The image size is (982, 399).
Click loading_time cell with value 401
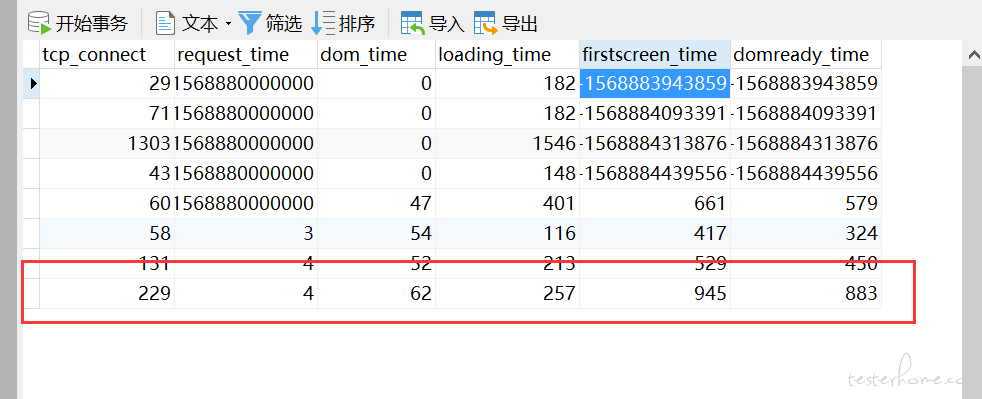coord(507,204)
